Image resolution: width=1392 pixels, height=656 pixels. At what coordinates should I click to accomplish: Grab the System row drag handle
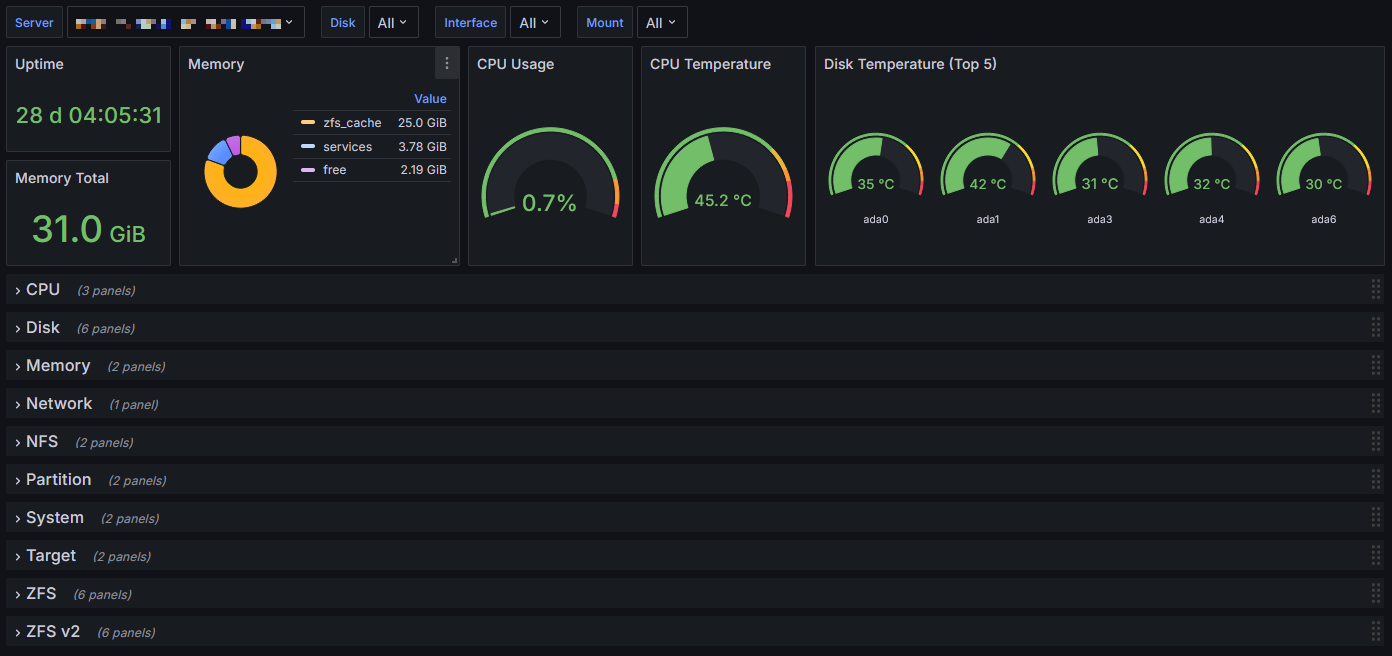pos(1376,517)
